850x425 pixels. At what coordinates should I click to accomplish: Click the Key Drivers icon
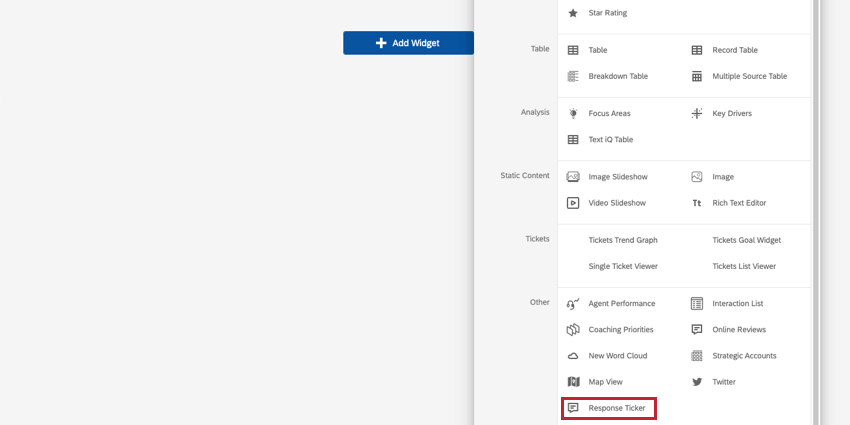pos(697,114)
